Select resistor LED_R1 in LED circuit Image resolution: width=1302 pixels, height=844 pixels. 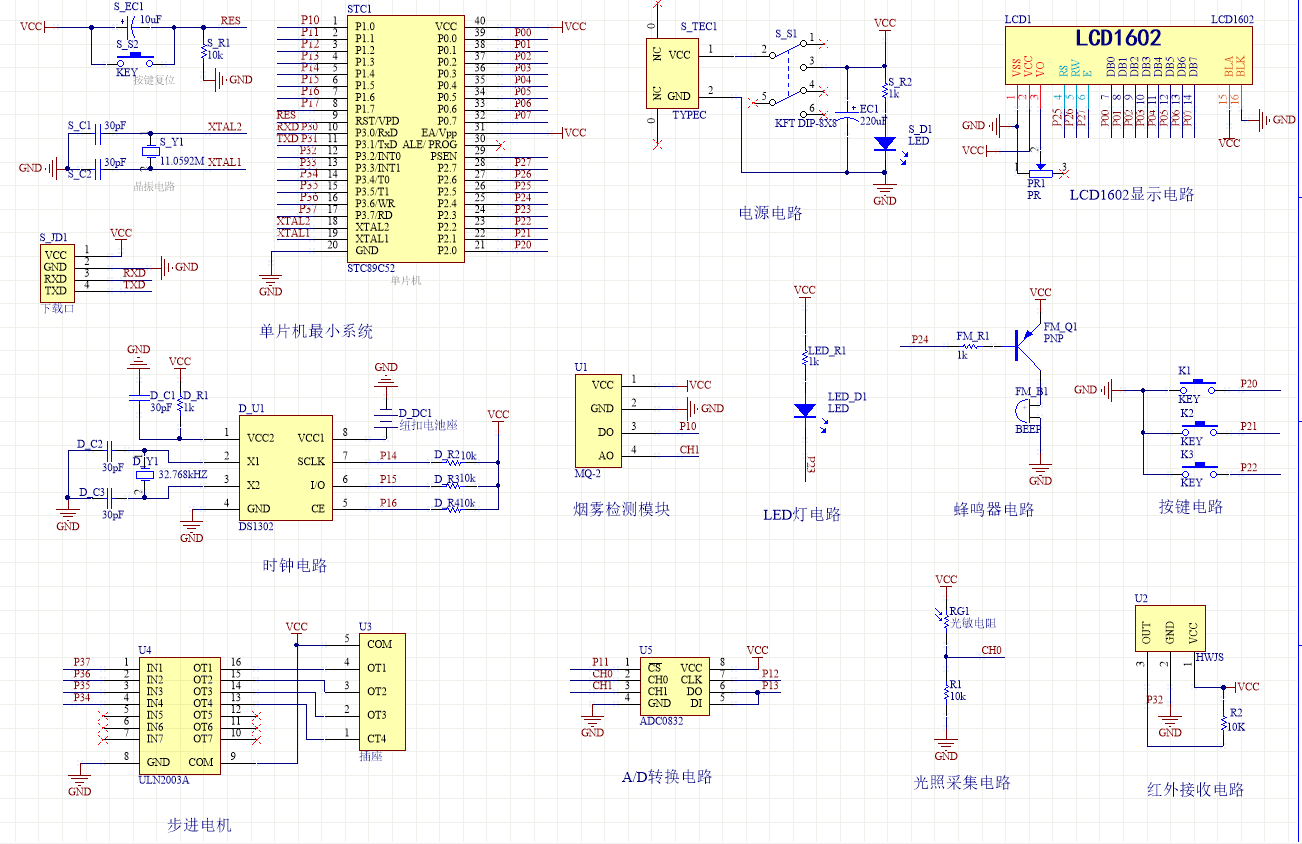[805, 359]
